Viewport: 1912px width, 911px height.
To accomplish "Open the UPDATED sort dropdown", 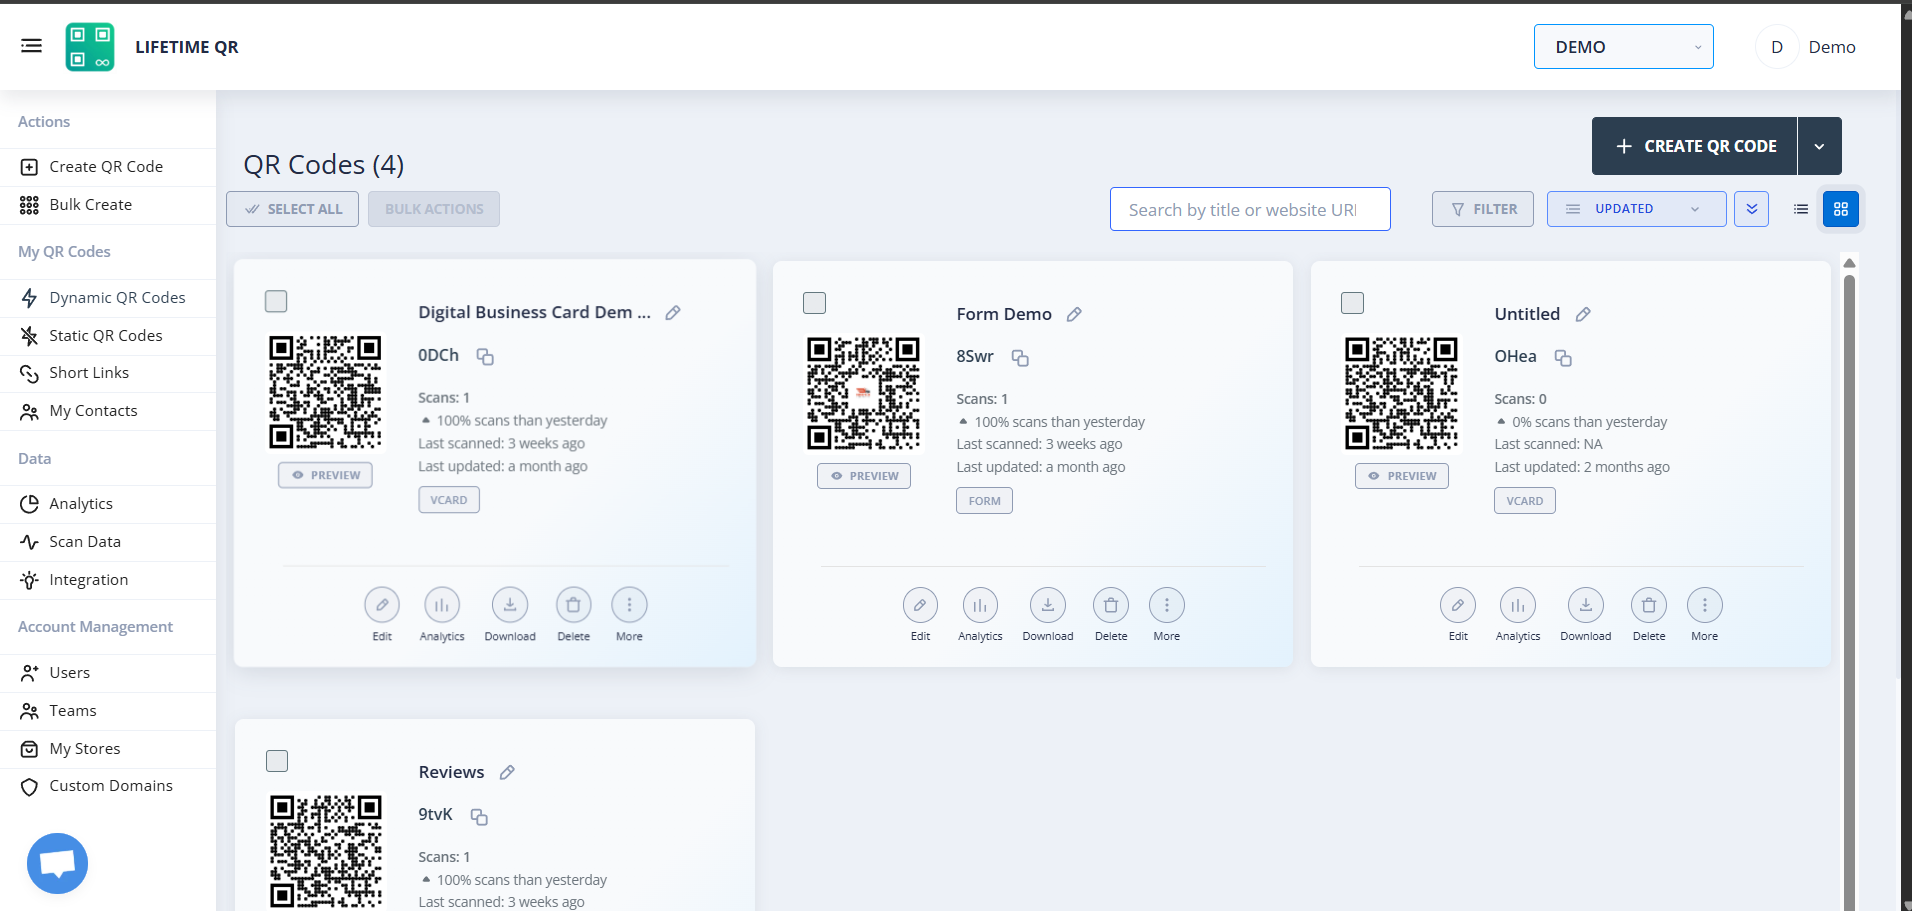I will coord(1637,209).
